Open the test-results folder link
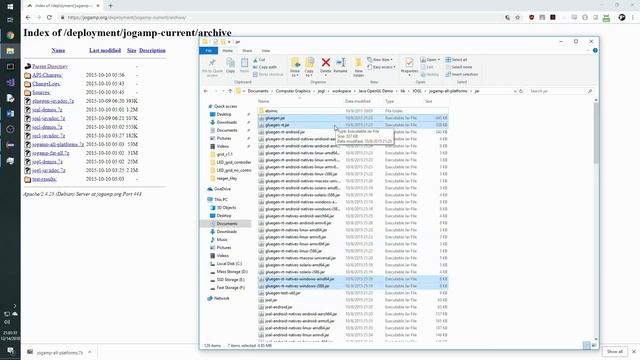640x360 pixels. point(44,179)
